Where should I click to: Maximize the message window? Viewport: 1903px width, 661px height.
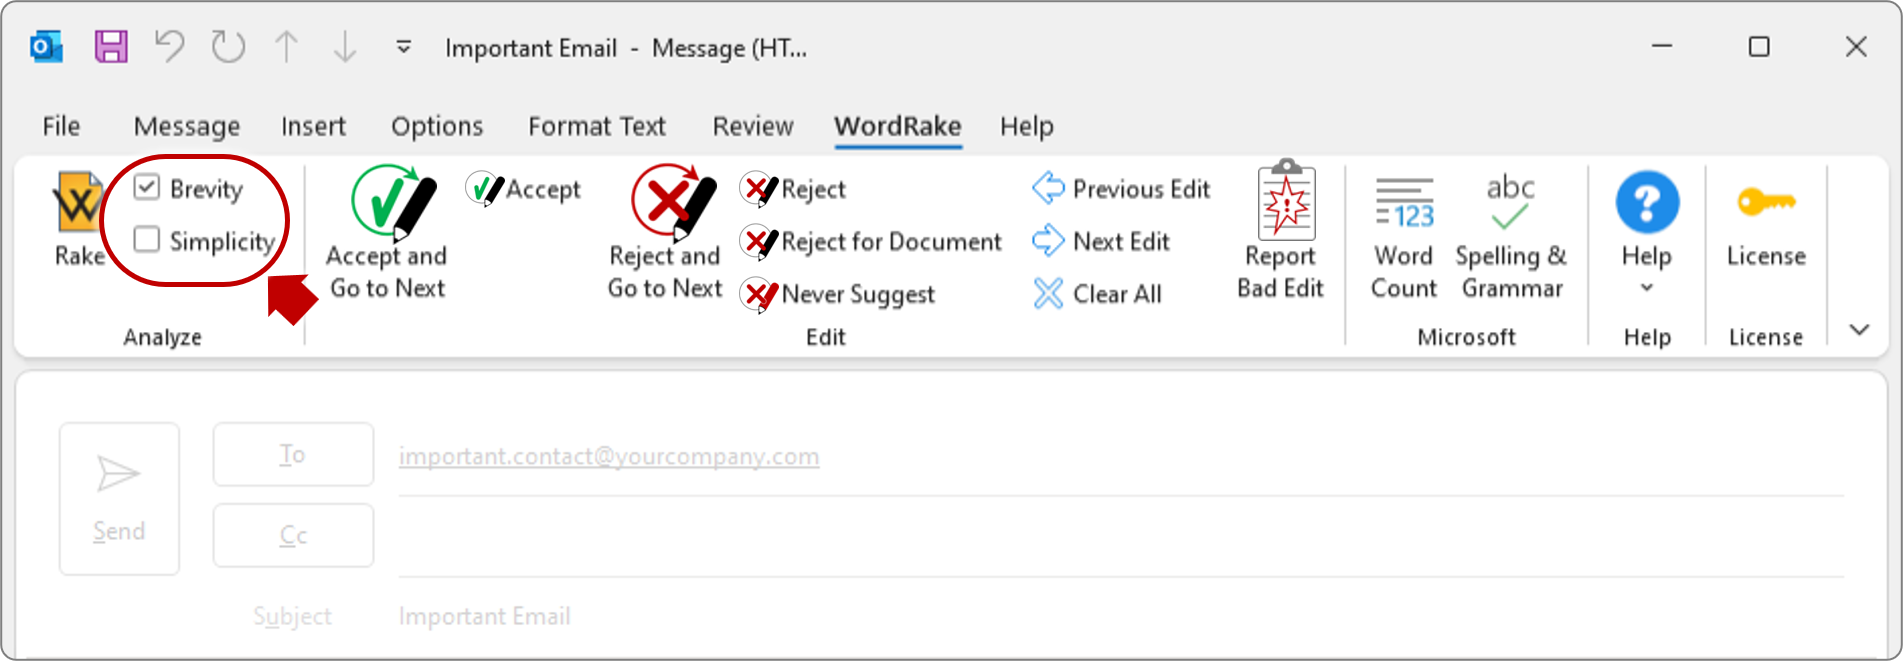(1759, 47)
